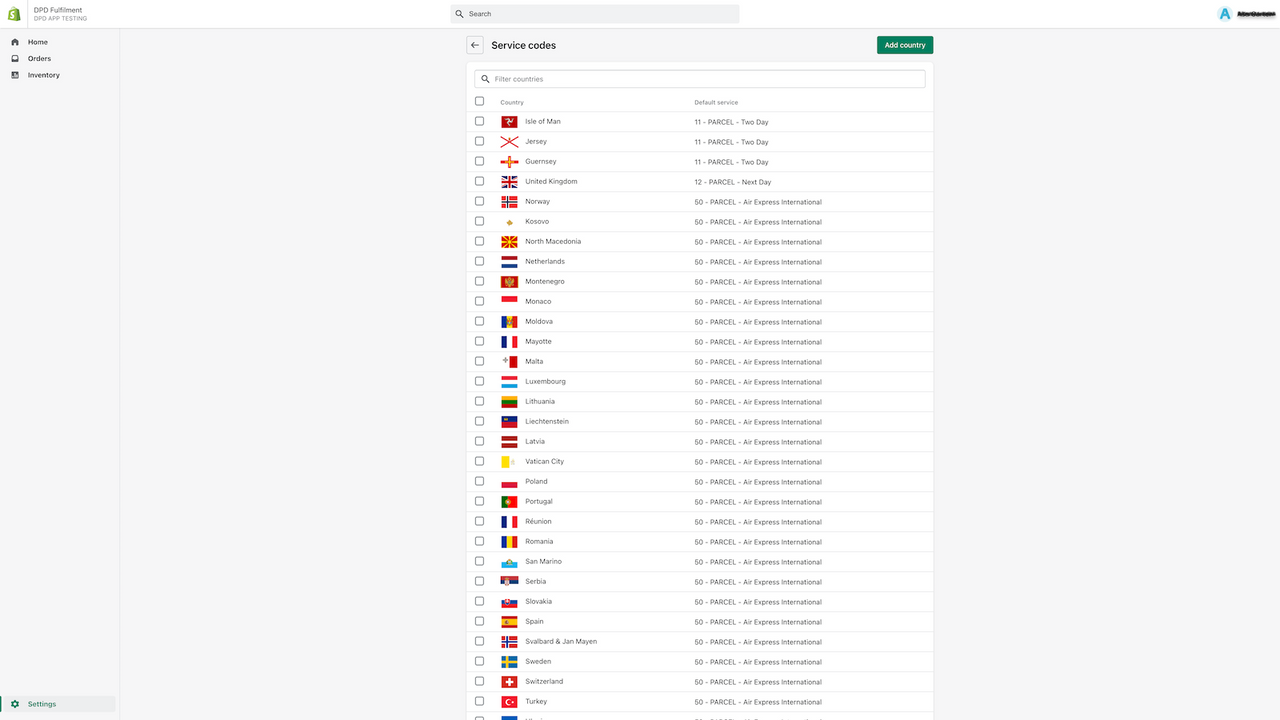
Task: Check the checkbox for Norway
Action: [x=479, y=201]
